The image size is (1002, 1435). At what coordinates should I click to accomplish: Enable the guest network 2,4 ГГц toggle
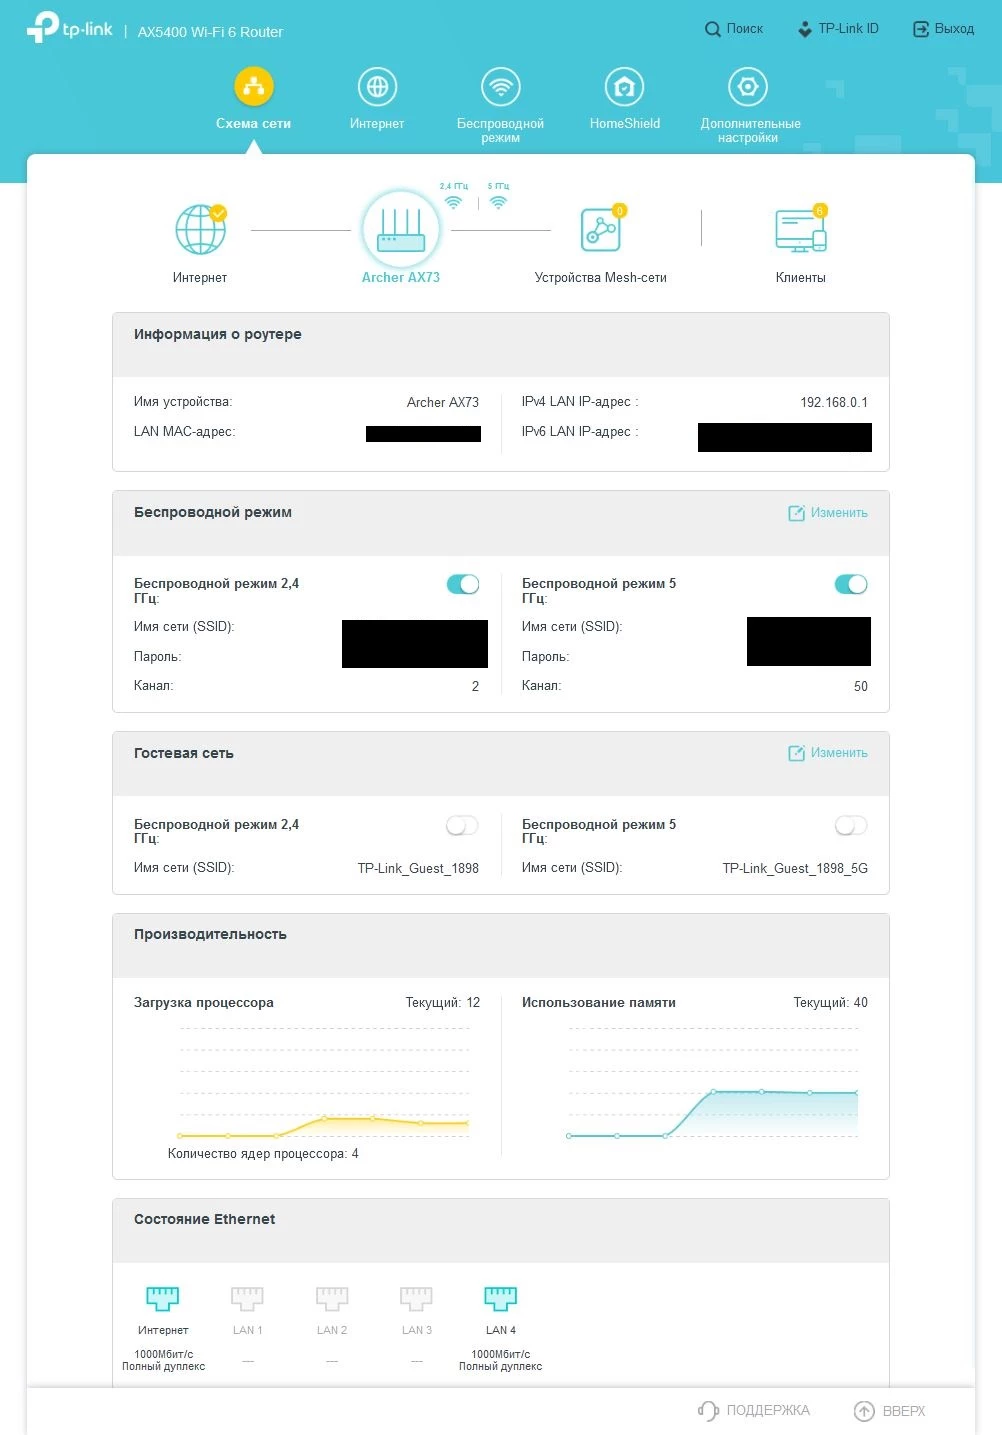[x=463, y=825]
